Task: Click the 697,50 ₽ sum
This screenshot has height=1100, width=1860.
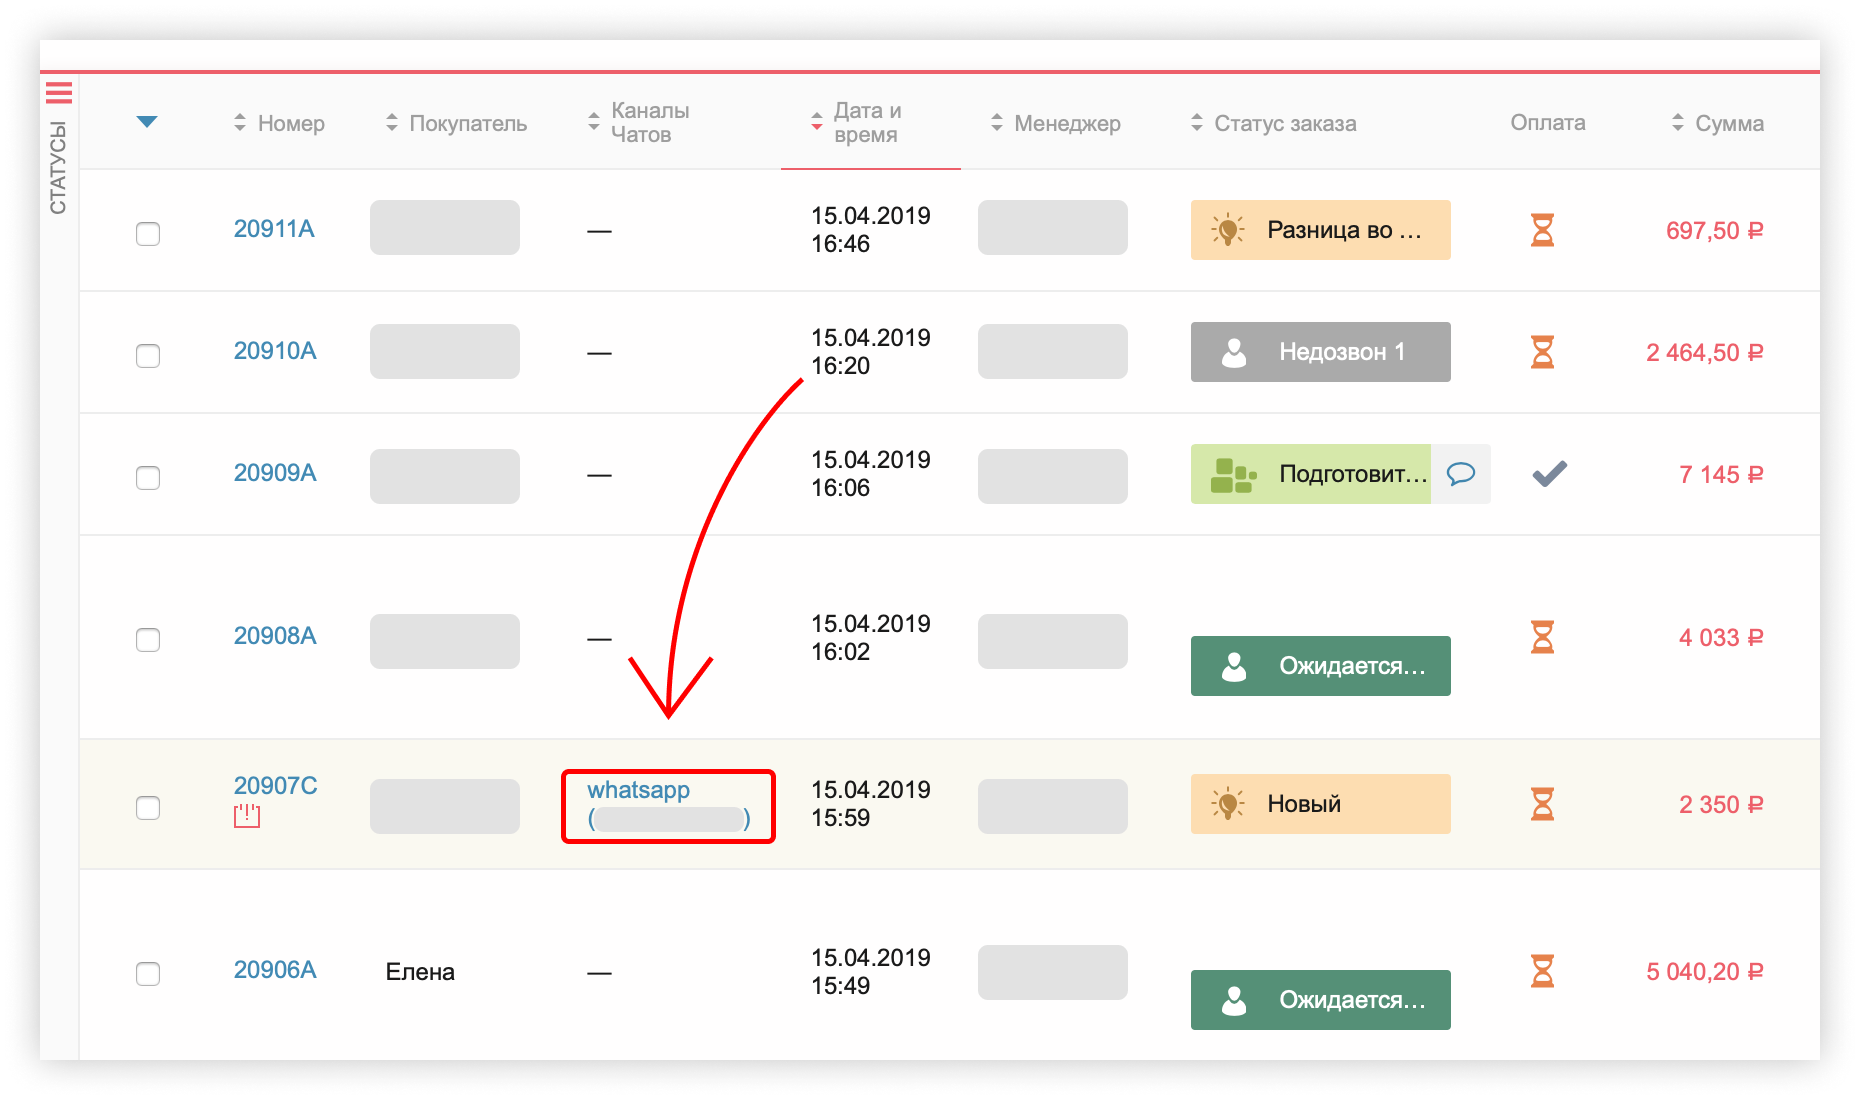Action: pos(1714,231)
